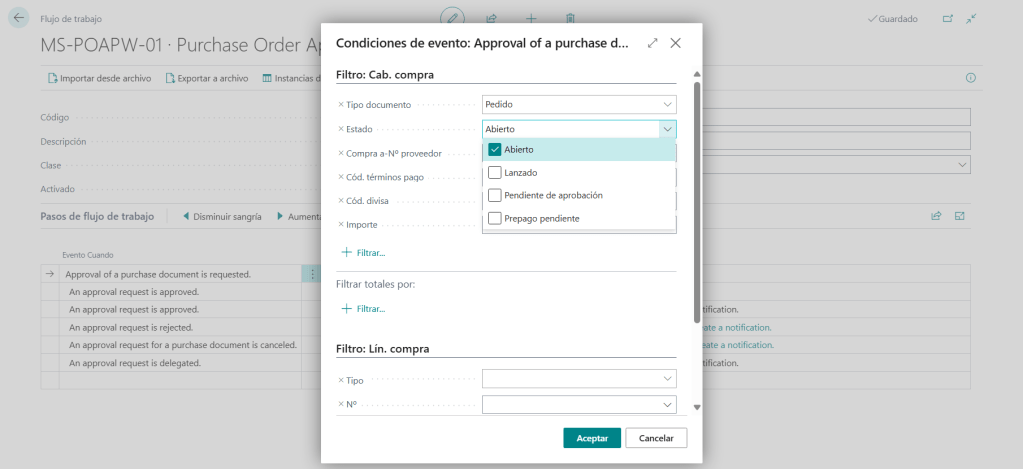This screenshot has width=1023, height=469.
Task: Tick the Prepago pendiente checkbox
Action: pos(494,218)
